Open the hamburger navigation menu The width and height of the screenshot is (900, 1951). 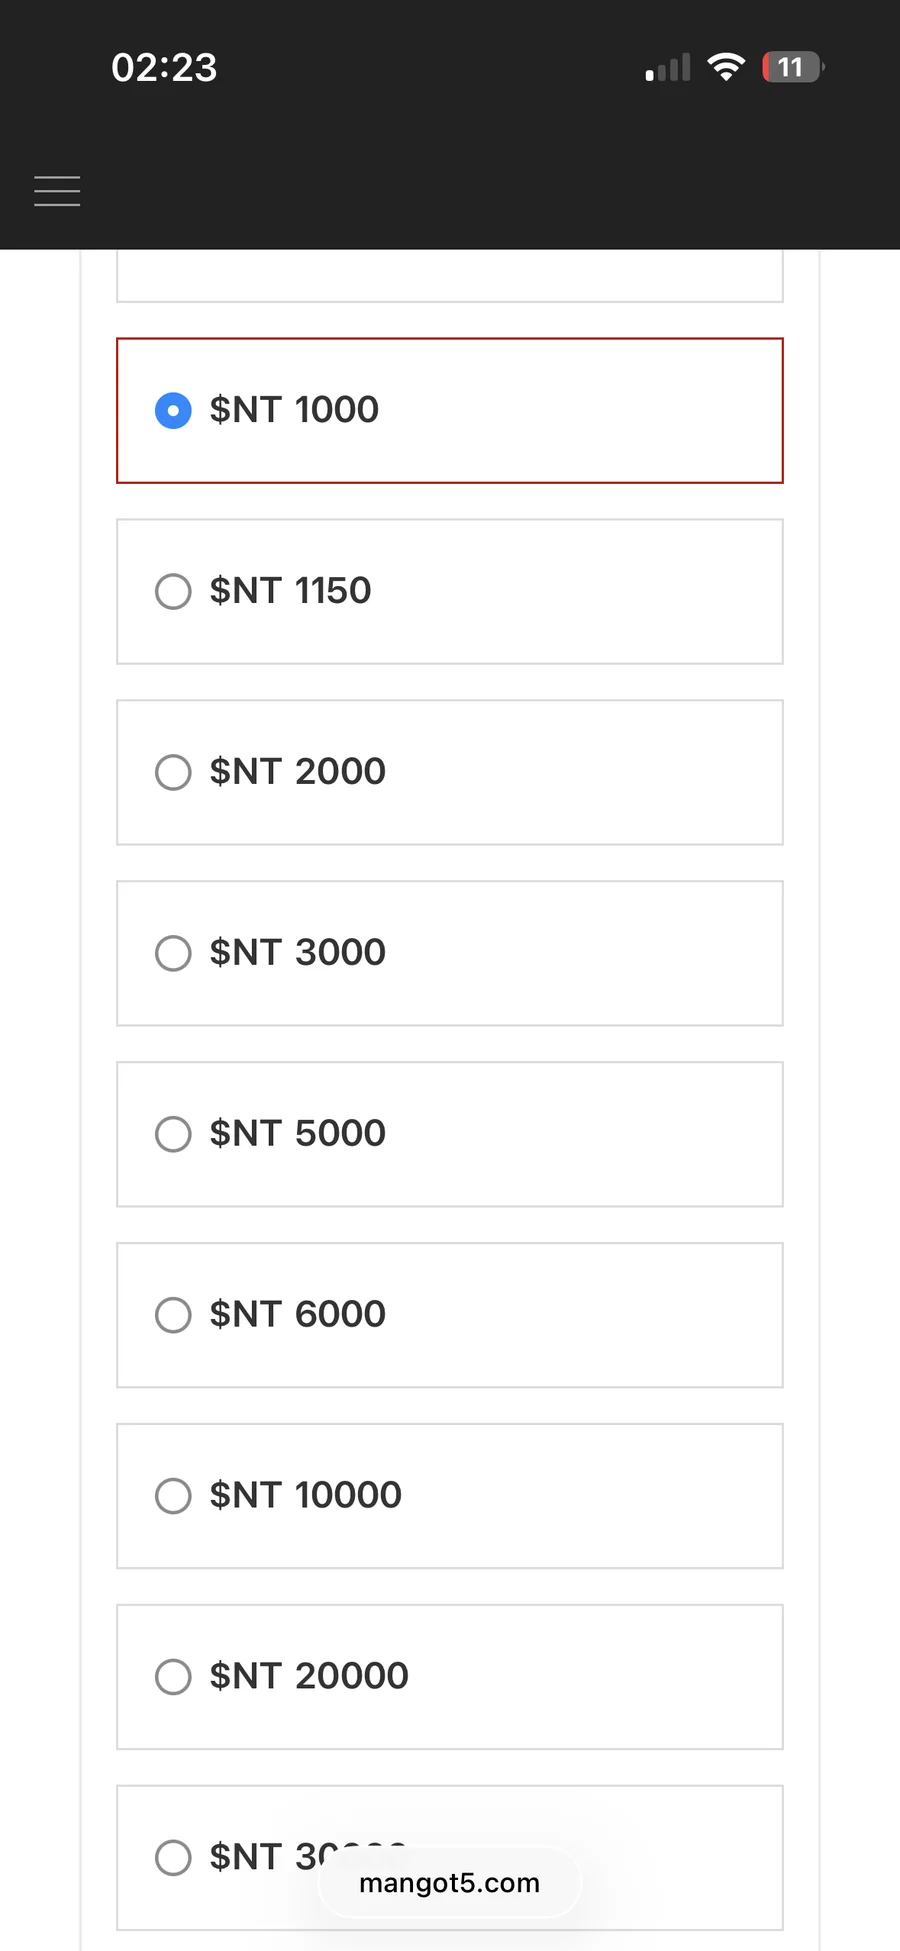[x=57, y=190]
